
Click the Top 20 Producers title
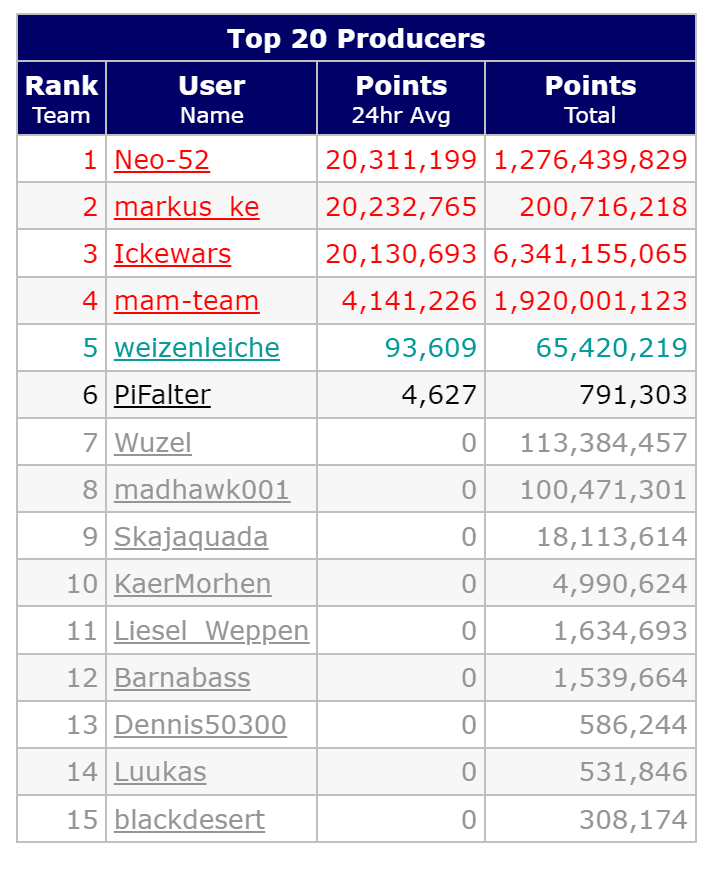pyautogui.click(x=356, y=39)
